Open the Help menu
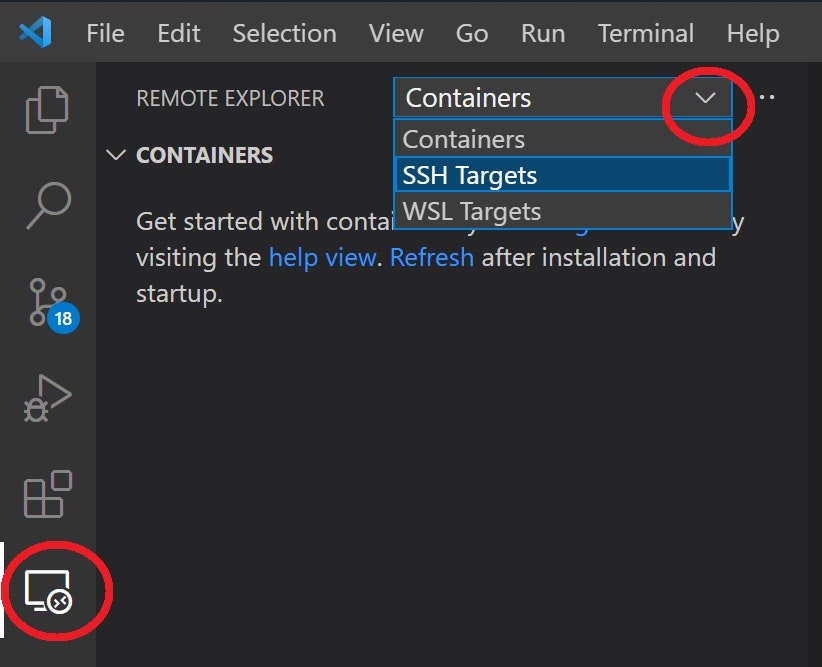This screenshot has height=667, width=822. (x=753, y=33)
